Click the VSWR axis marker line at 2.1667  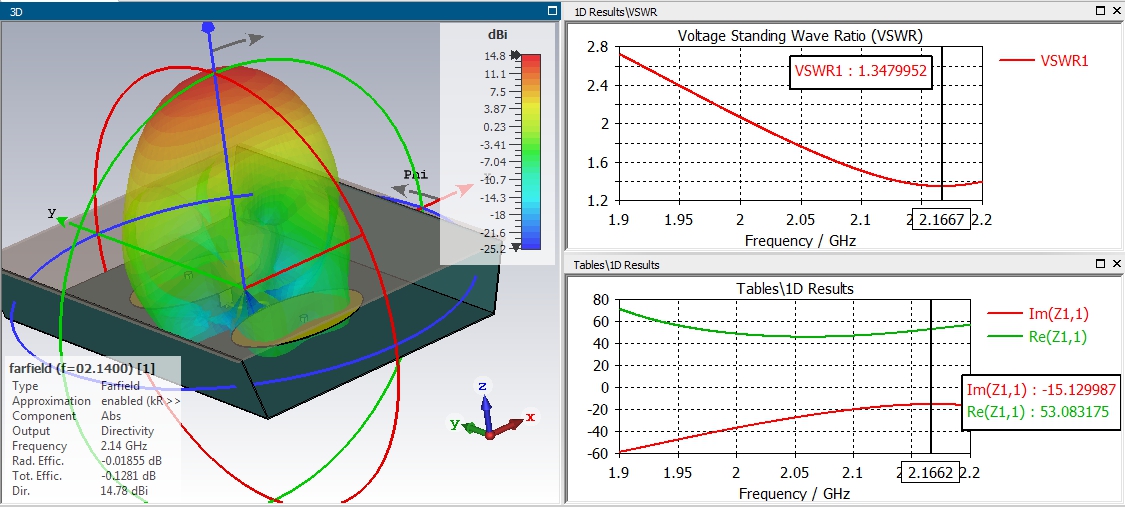[x=941, y=122]
